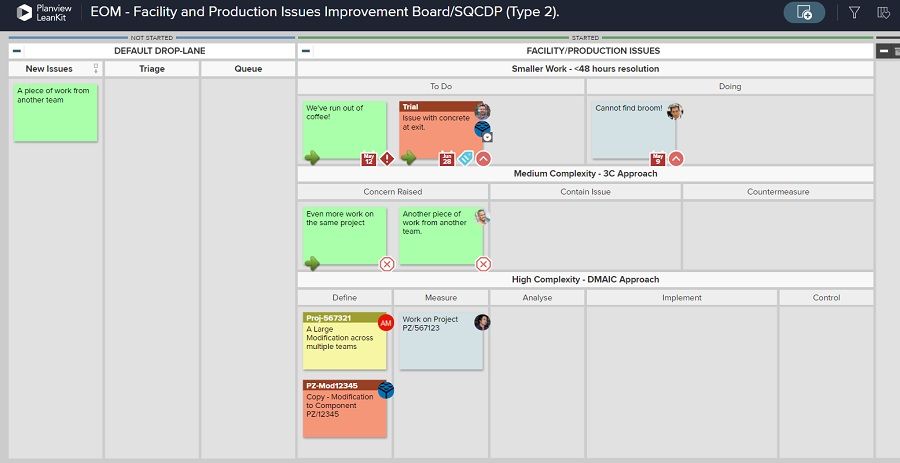Click blue cube icon on Trial card
This screenshot has height=463, width=900.
coord(482,129)
